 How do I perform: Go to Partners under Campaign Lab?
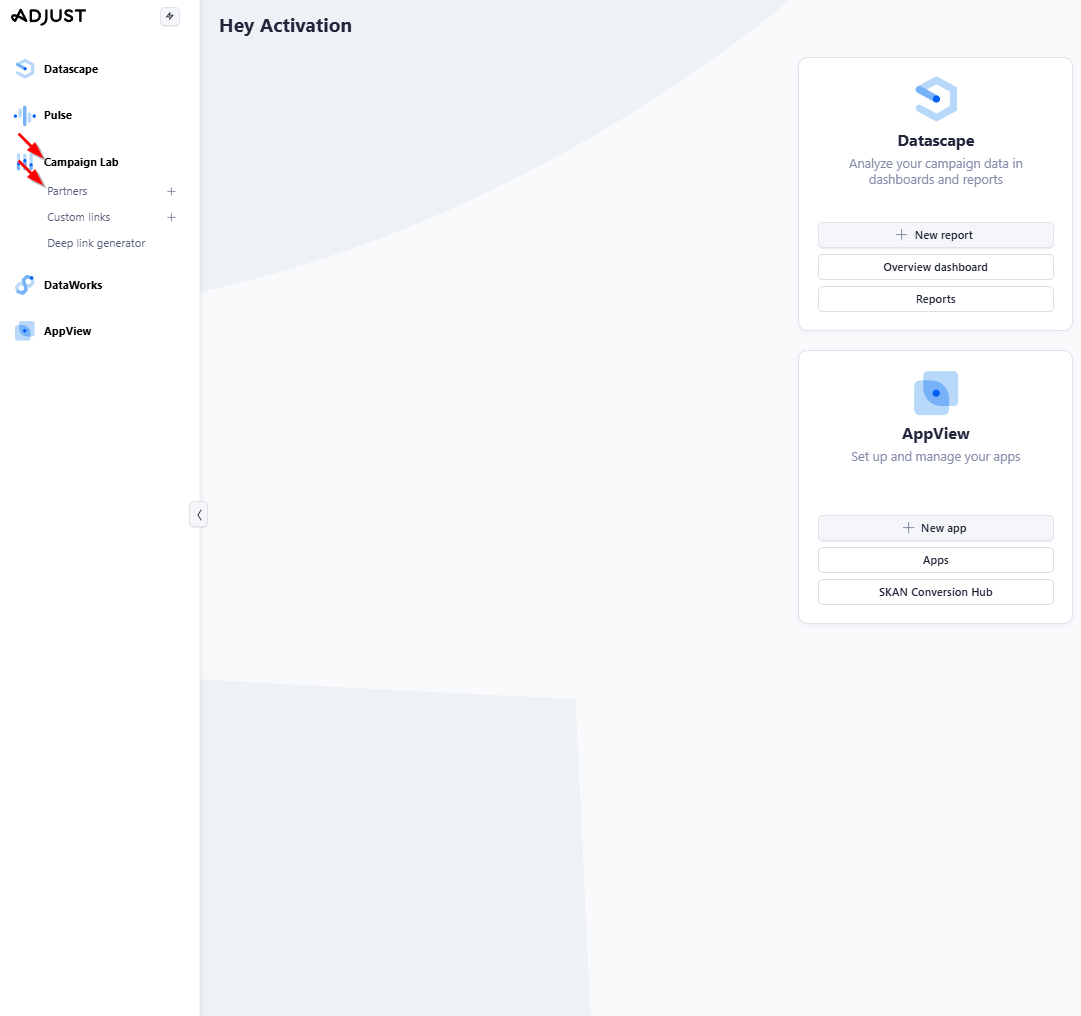(68, 191)
